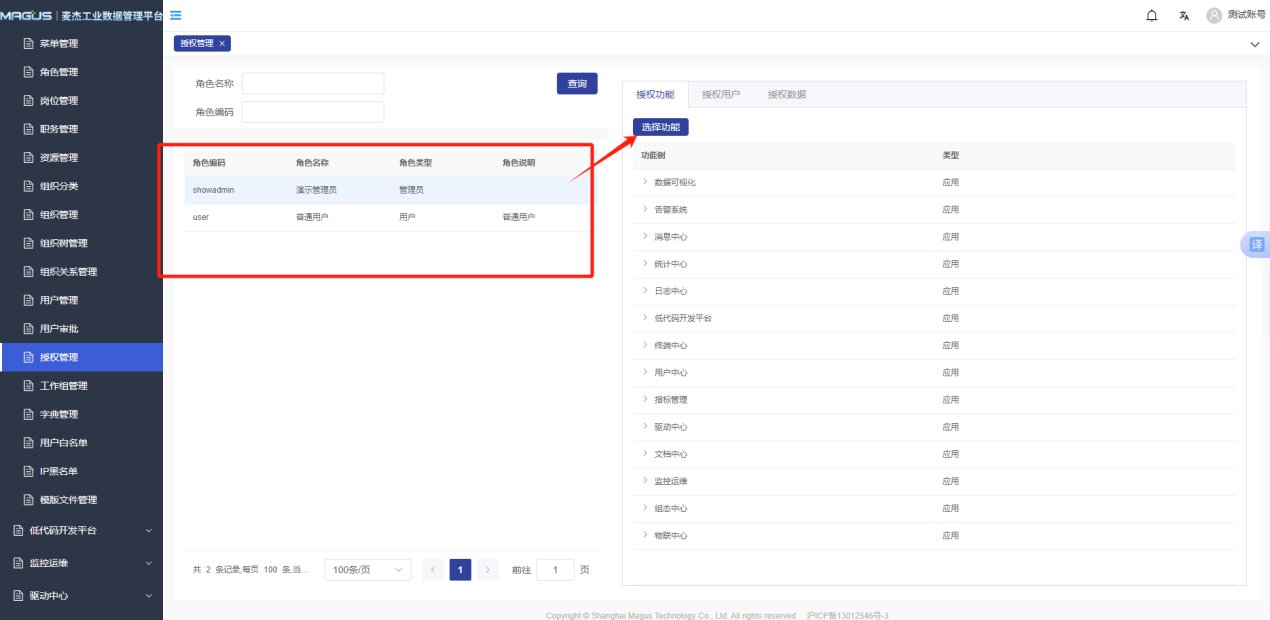Click the 查询 search button
The height and width of the screenshot is (620, 1270).
click(x=577, y=84)
